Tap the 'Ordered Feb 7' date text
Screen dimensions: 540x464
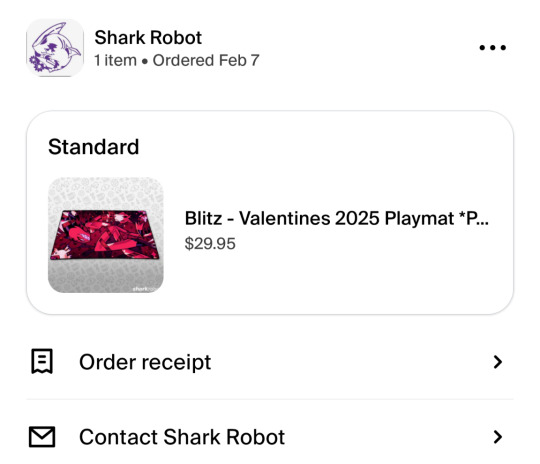(206, 60)
